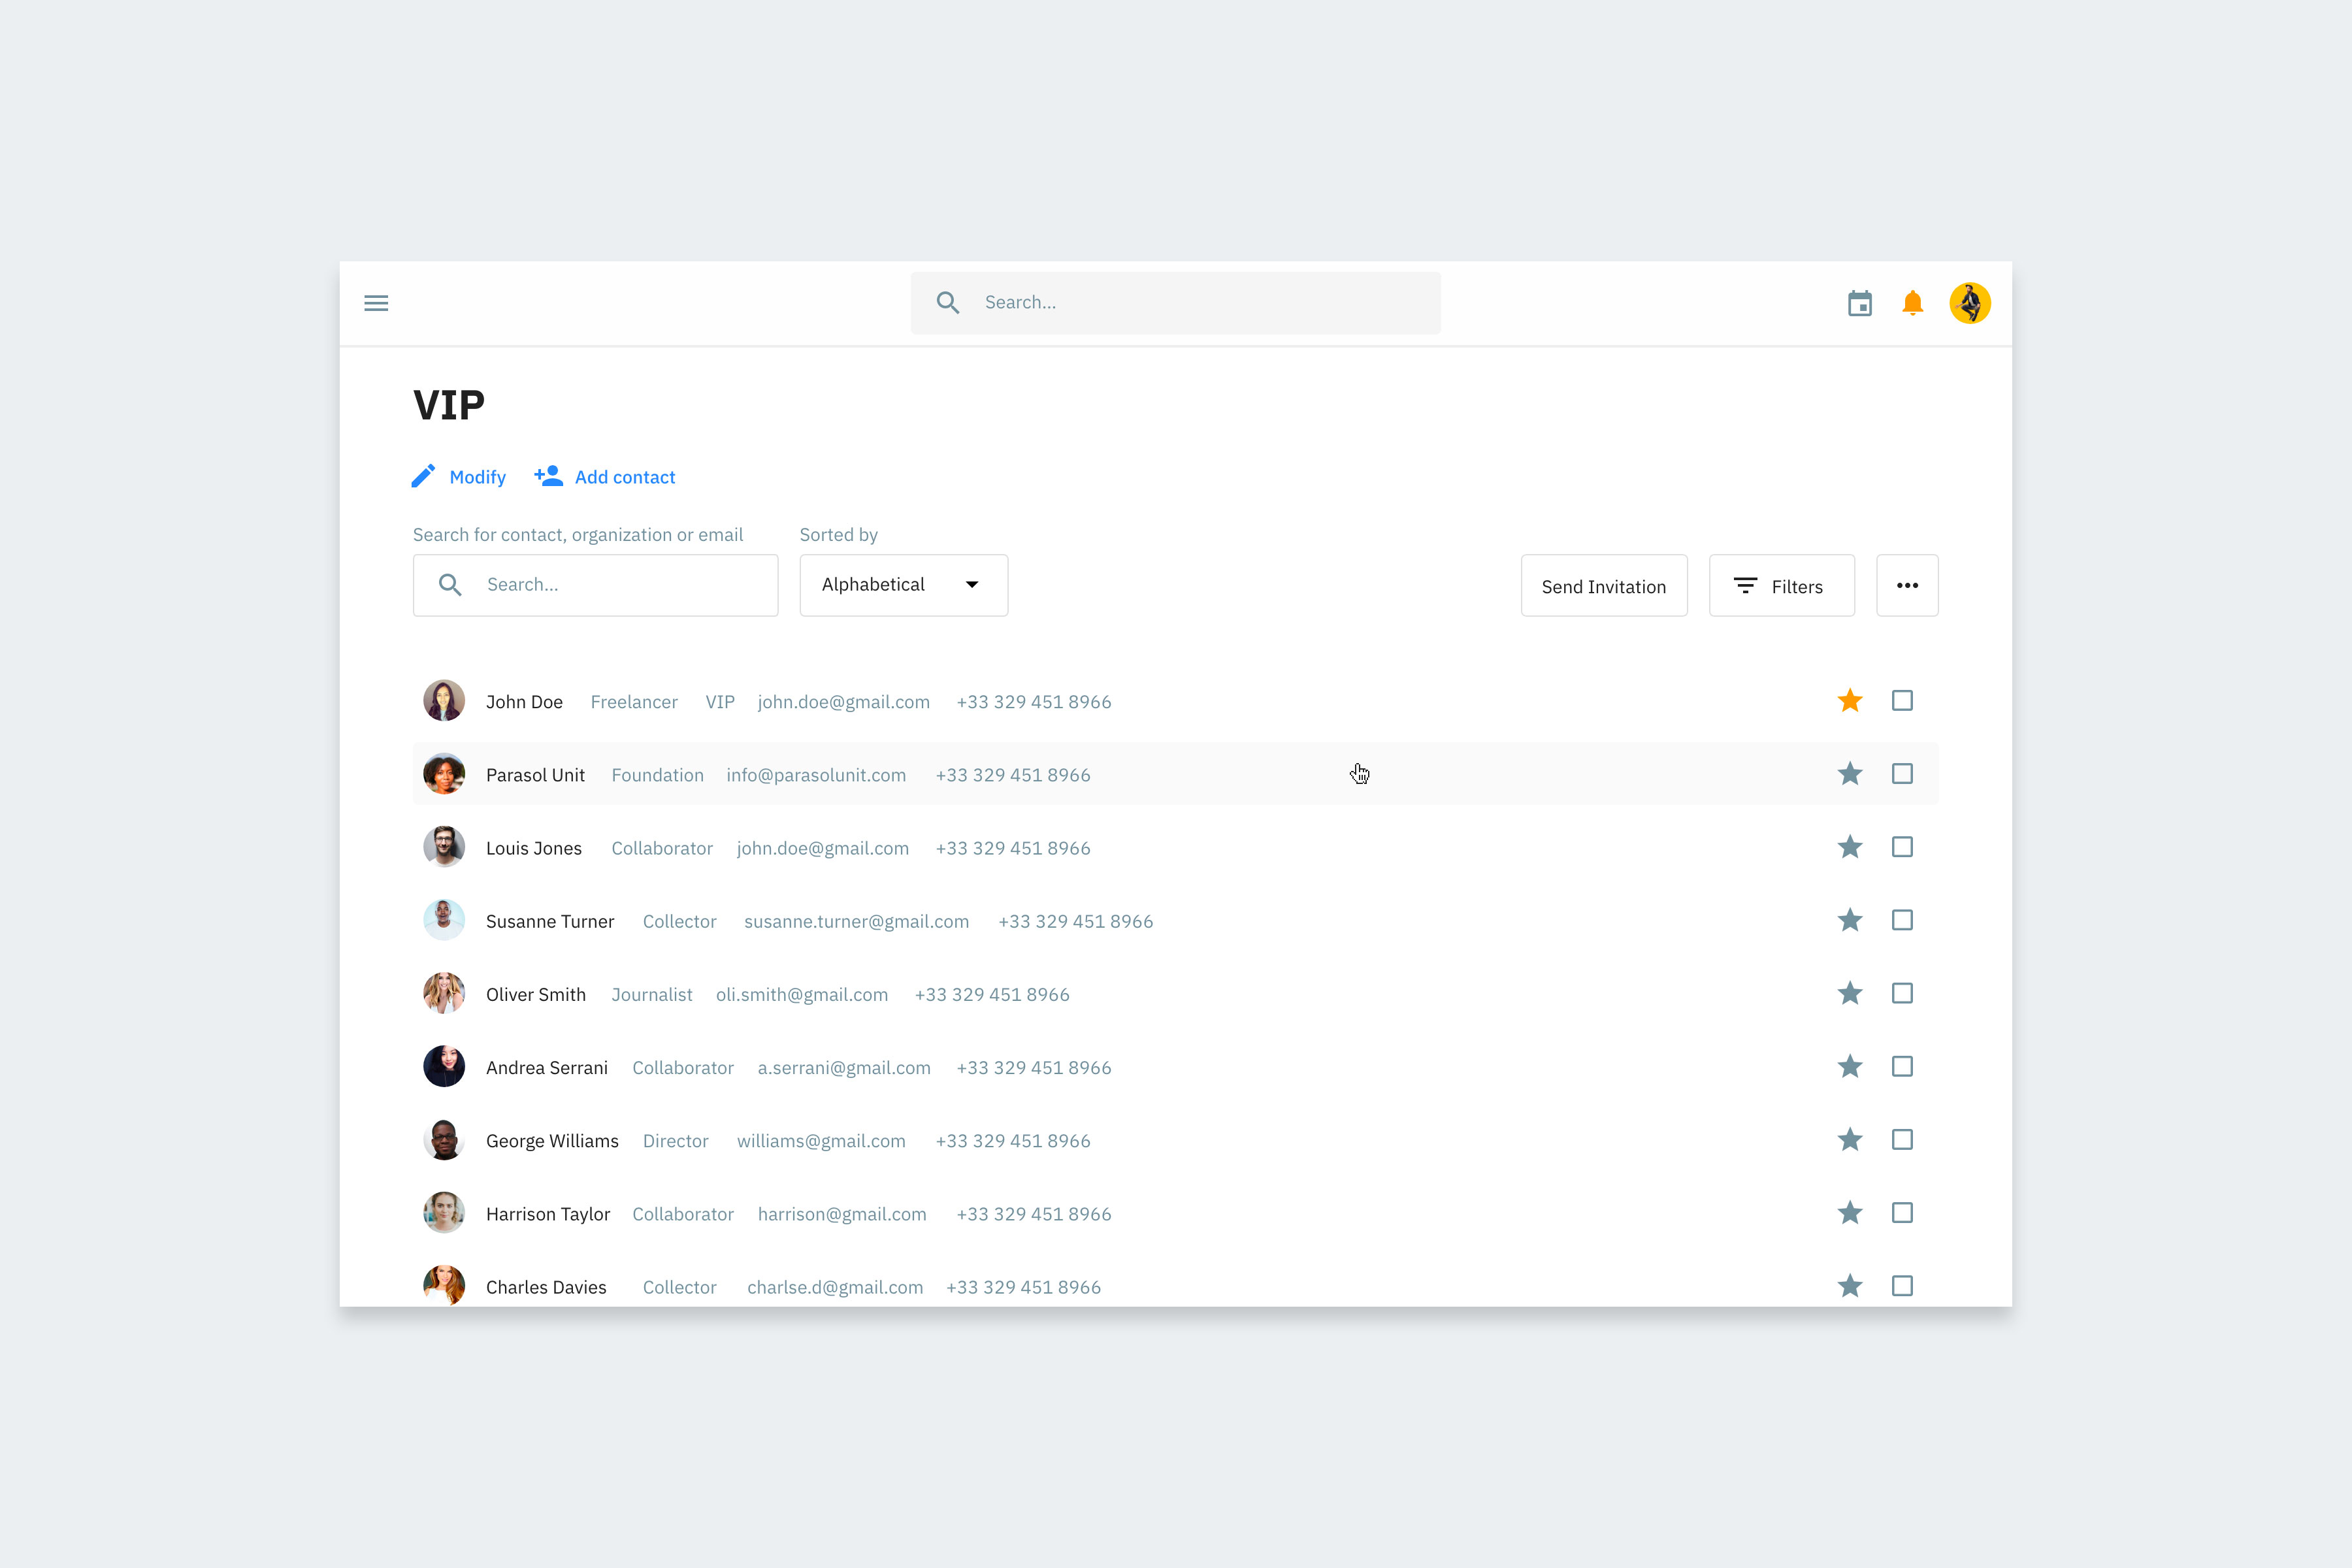The width and height of the screenshot is (2352, 1568).
Task: Click Parasol Unit's avatar photo
Action: [444, 774]
